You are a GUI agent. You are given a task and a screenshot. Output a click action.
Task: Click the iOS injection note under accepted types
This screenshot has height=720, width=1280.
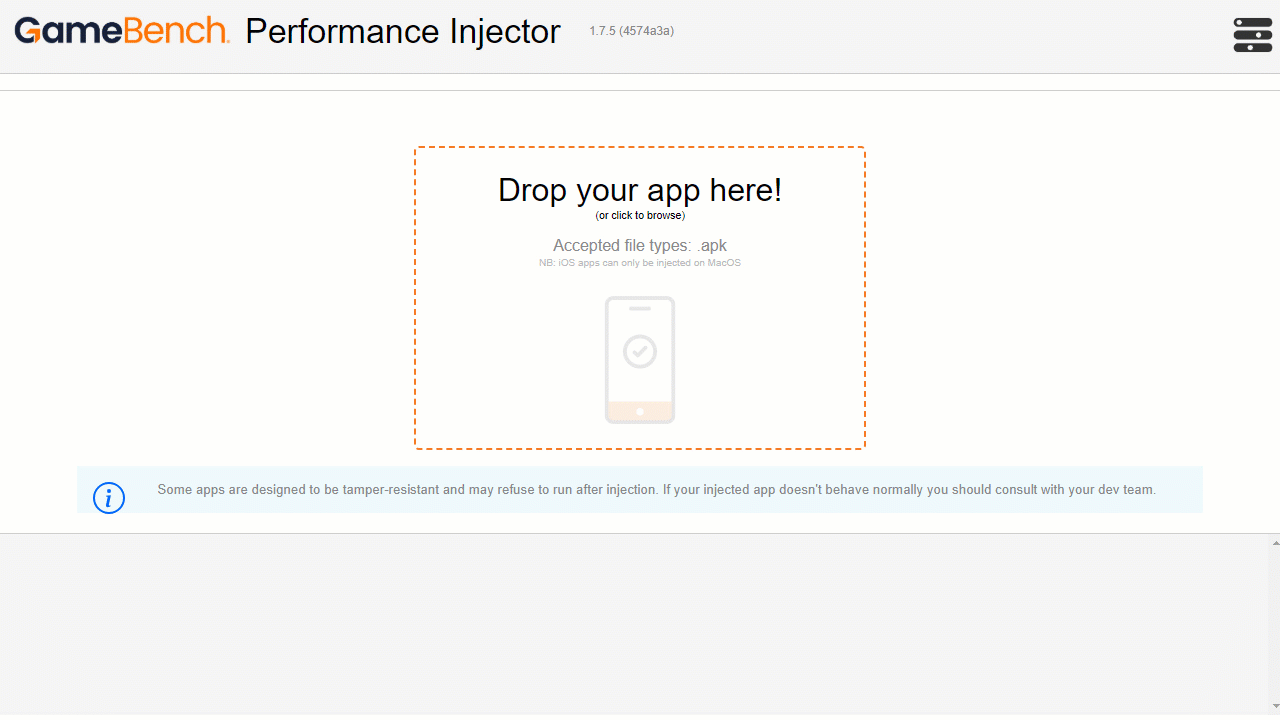[640, 262]
